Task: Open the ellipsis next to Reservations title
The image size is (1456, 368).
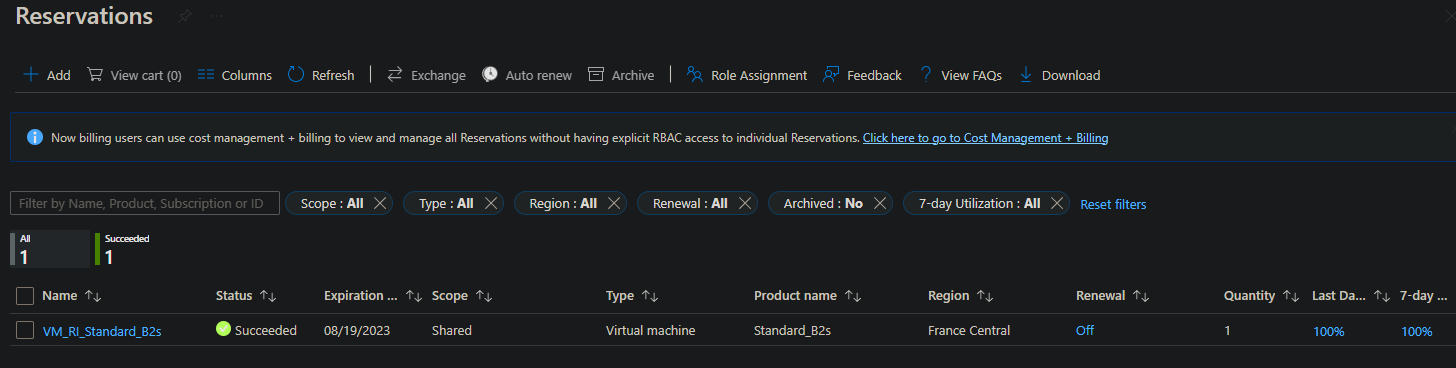Action: pos(217,17)
